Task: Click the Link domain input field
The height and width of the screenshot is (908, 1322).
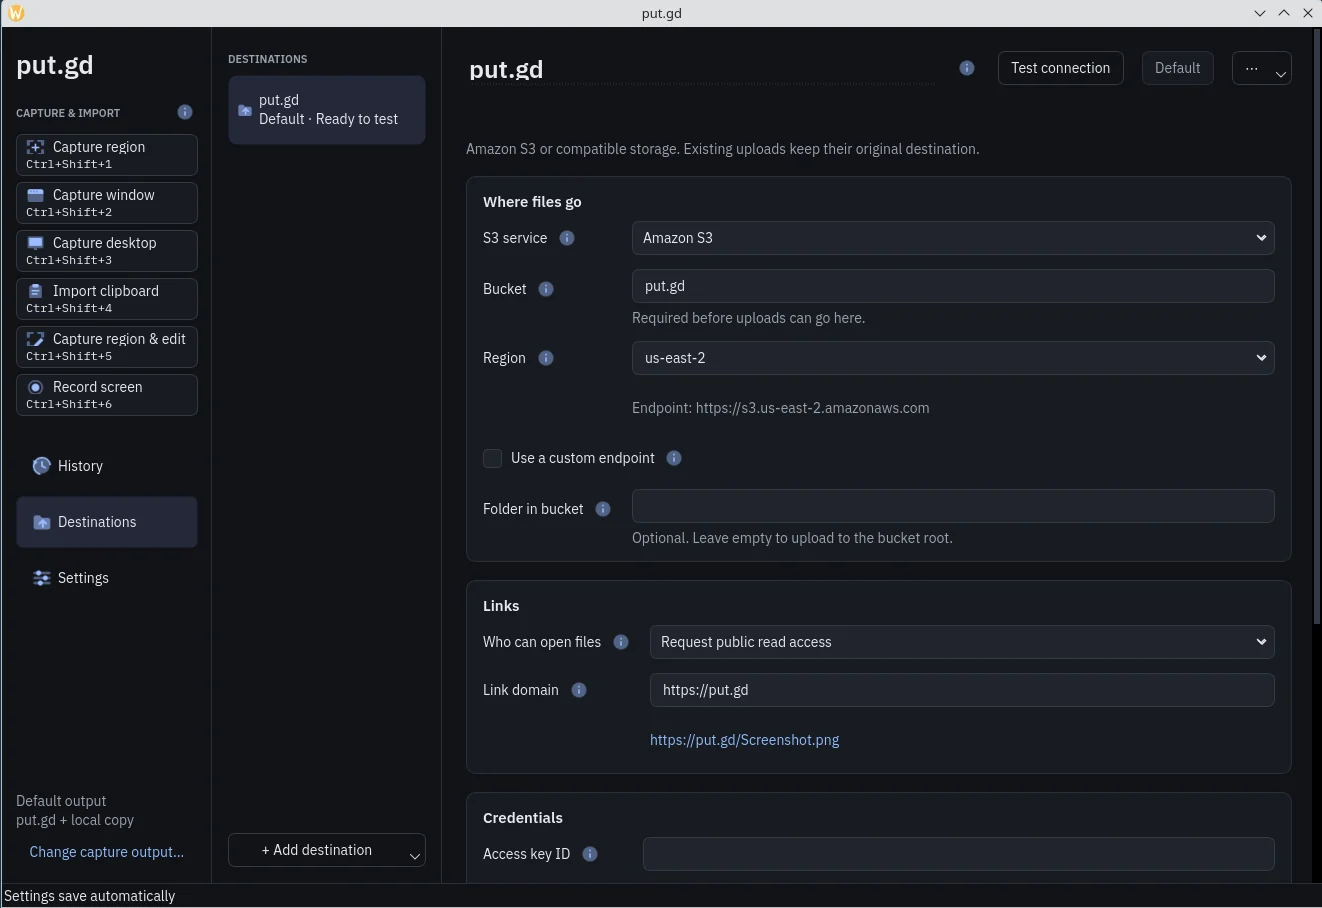Action: (962, 690)
